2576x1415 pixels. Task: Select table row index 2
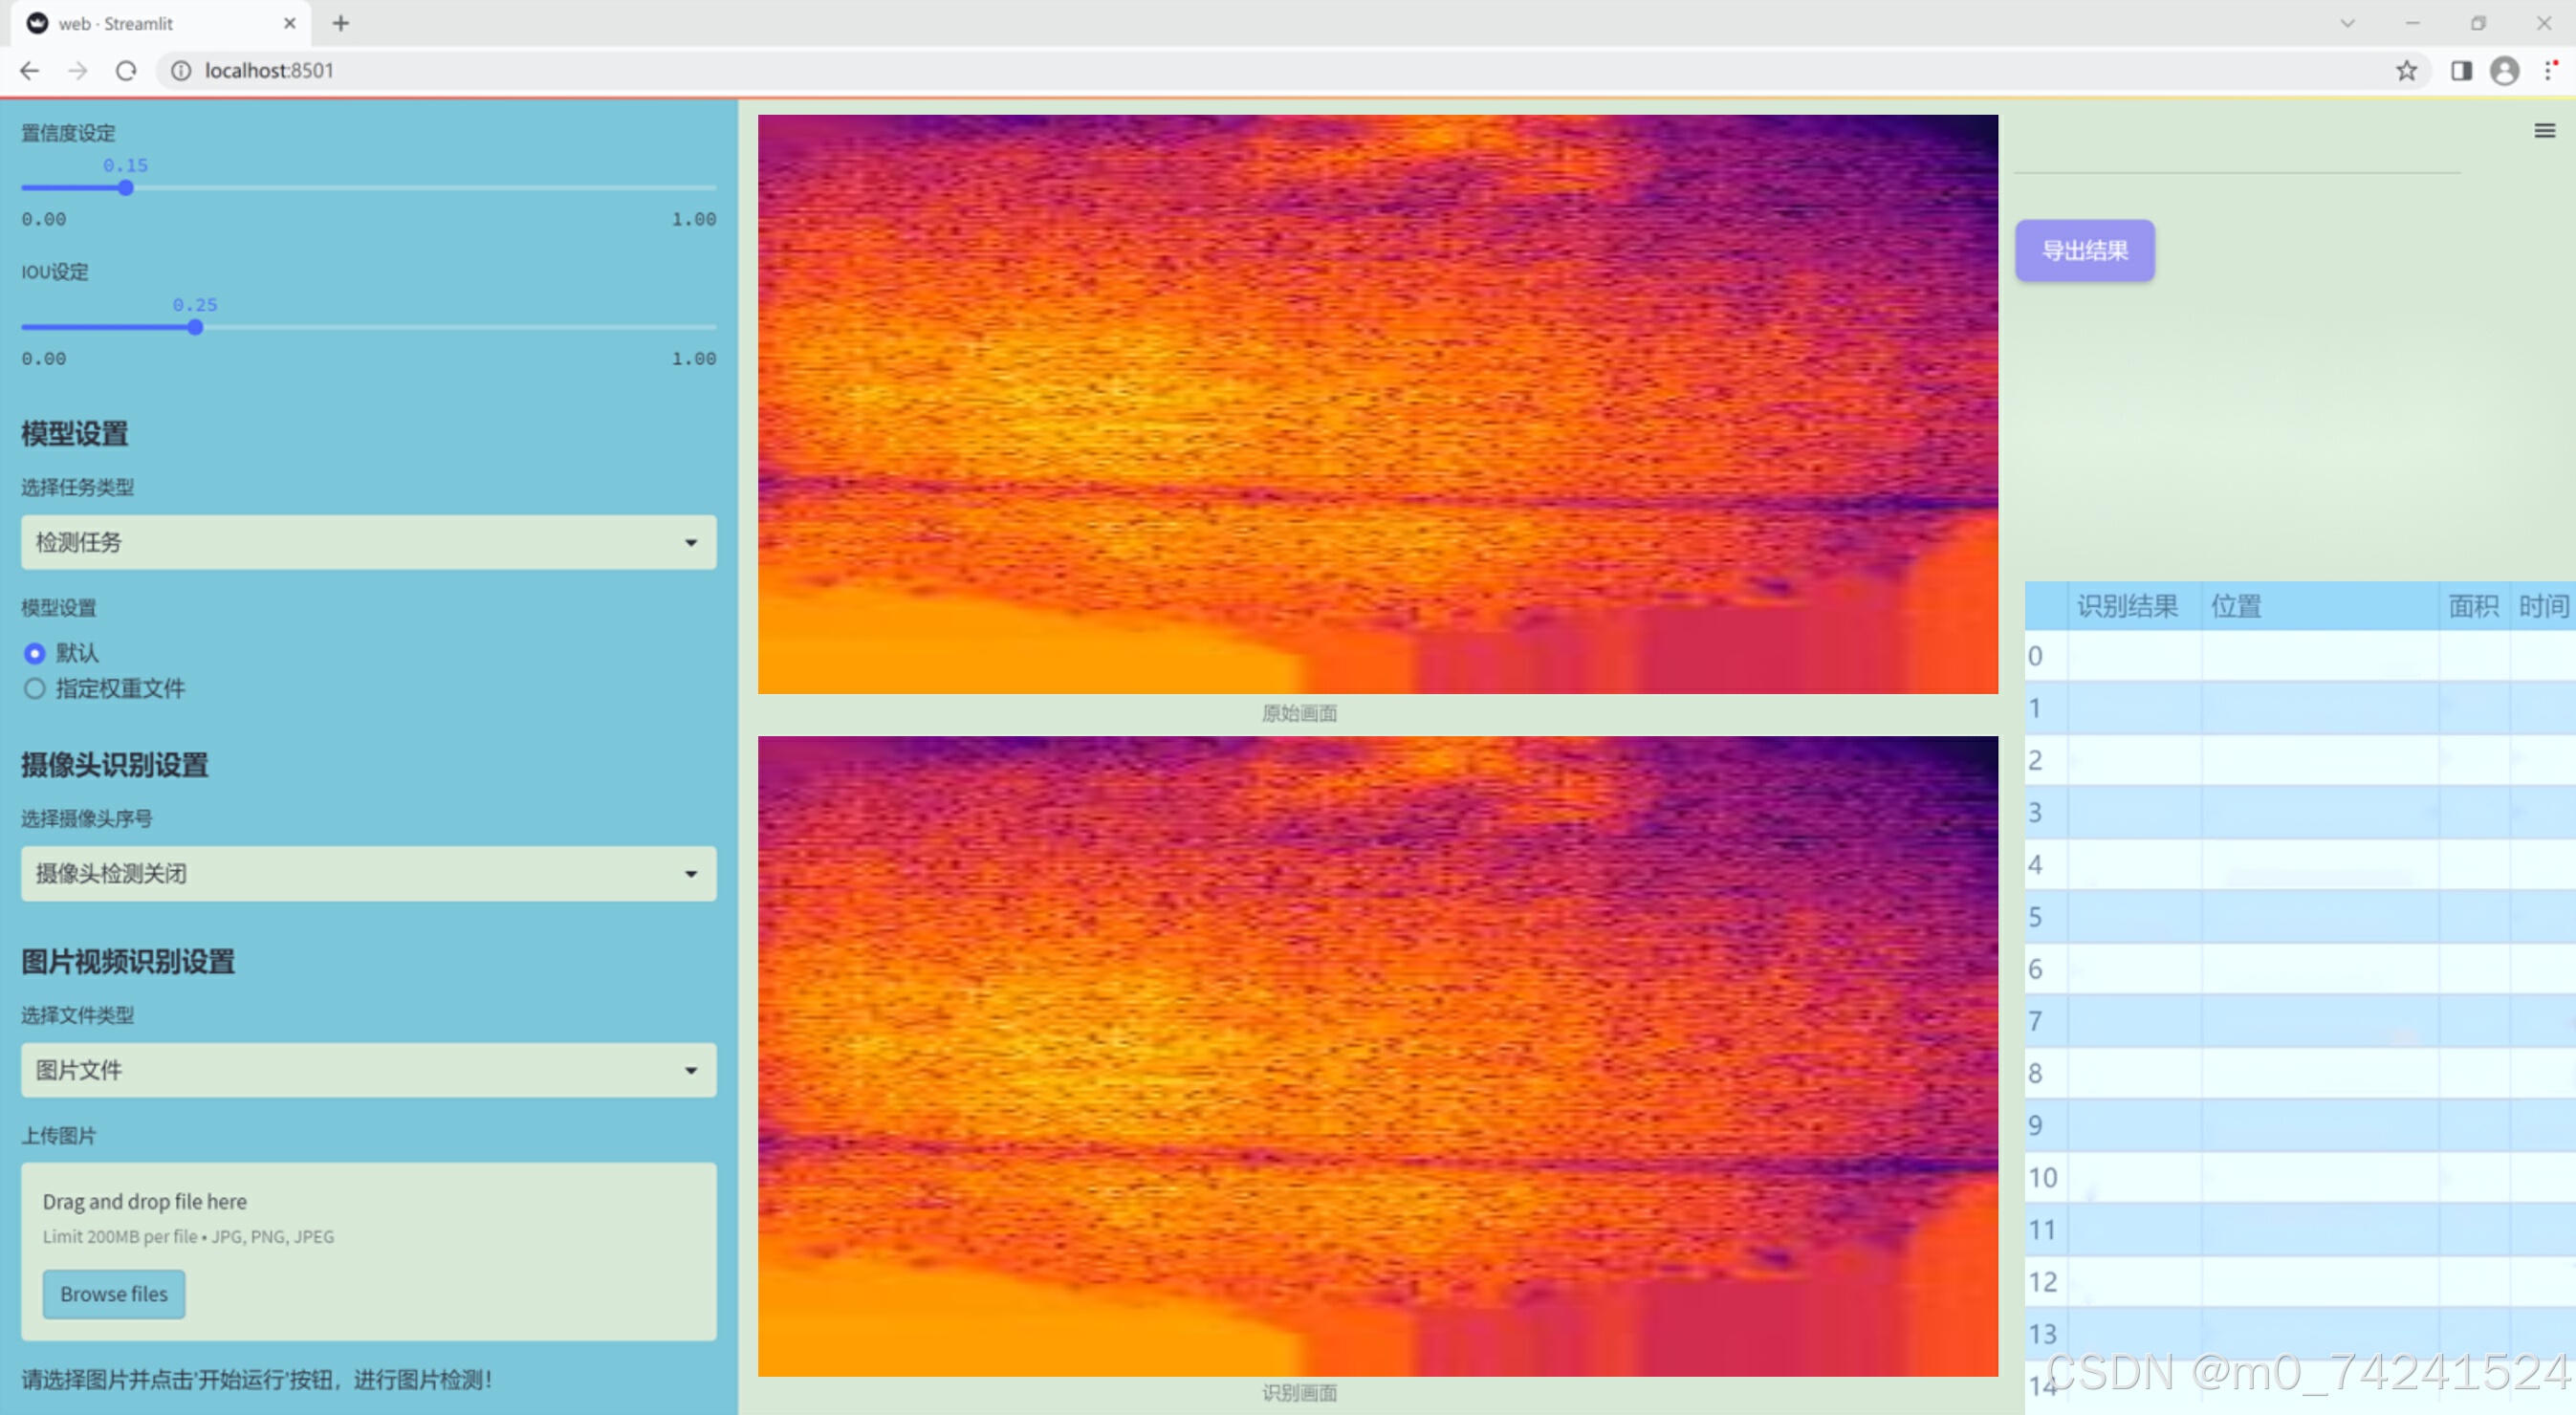[2300, 760]
